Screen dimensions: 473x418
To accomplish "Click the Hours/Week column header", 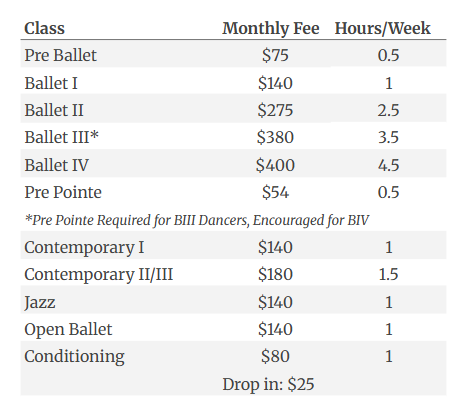I will pos(382,28).
